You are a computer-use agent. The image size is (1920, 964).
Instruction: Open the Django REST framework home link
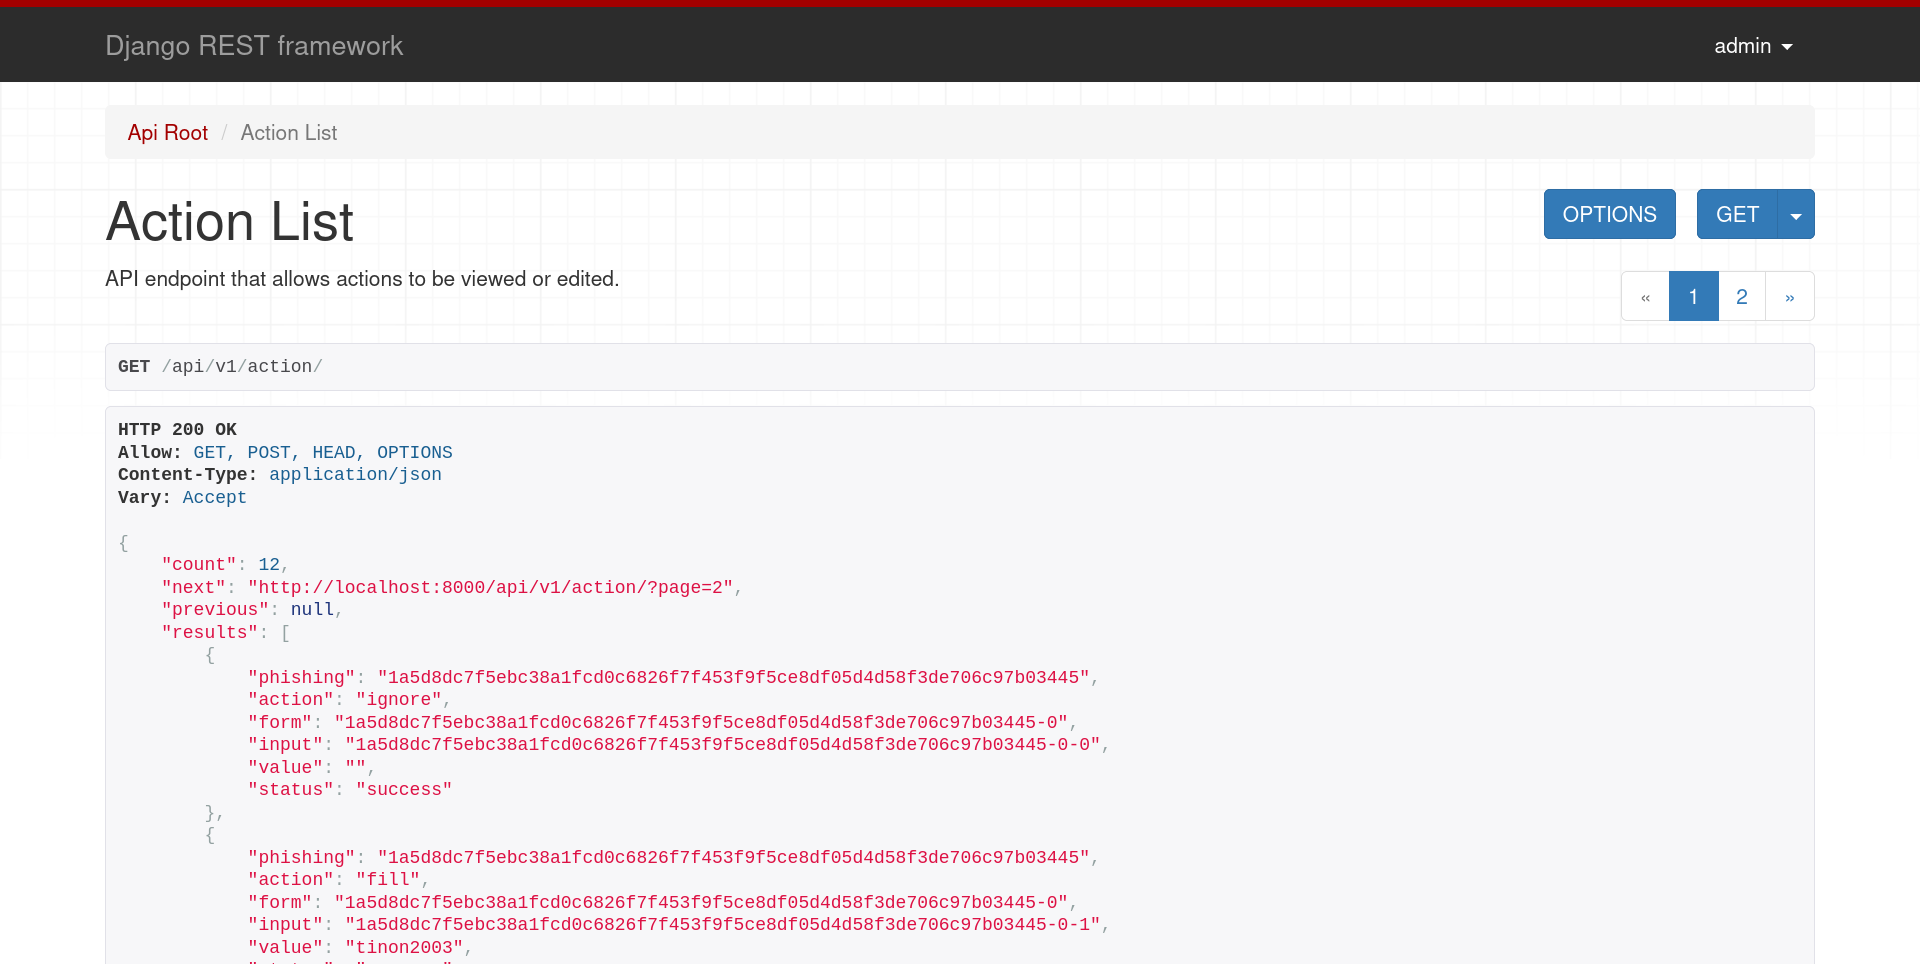point(254,46)
